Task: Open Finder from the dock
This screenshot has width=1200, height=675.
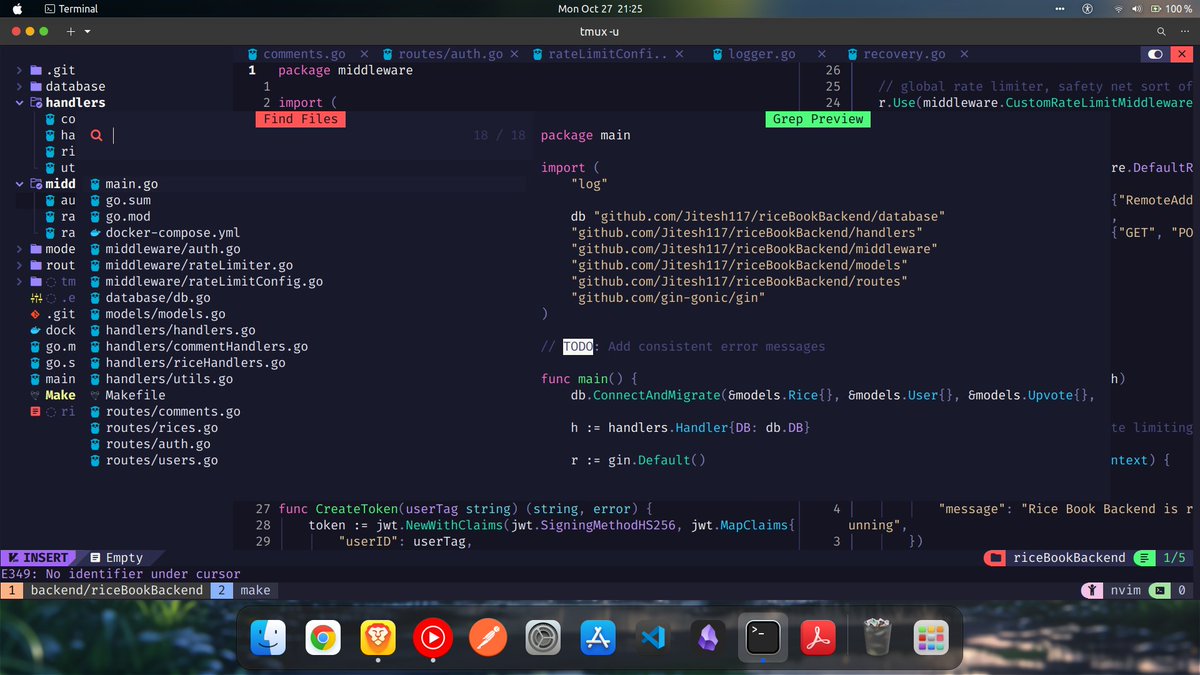Action: click(267, 636)
